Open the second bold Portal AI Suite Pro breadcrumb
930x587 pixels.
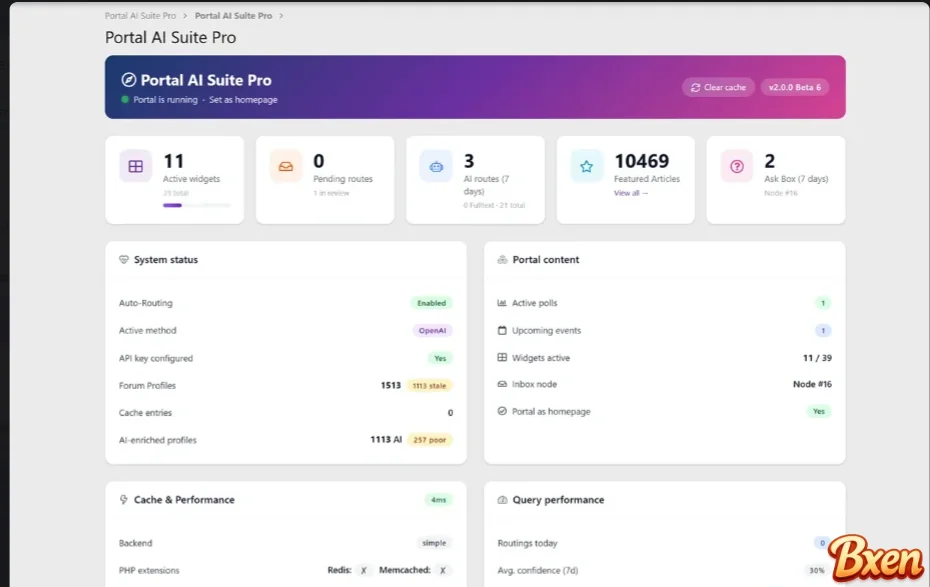click(234, 16)
